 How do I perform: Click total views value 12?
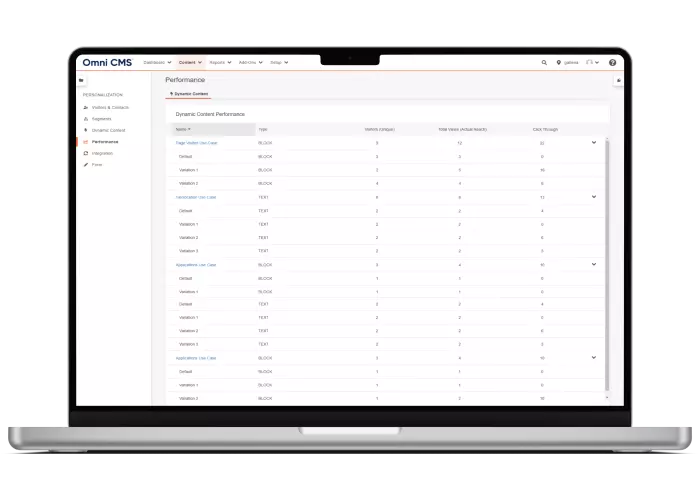coord(459,143)
